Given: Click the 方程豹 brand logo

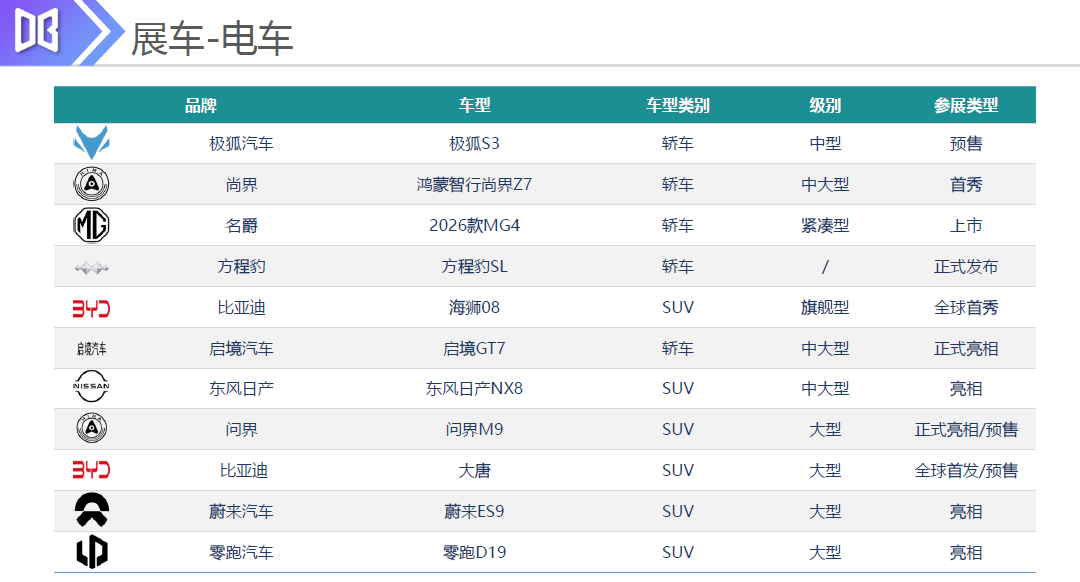Looking at the screenshot, I should pos(92,267).
